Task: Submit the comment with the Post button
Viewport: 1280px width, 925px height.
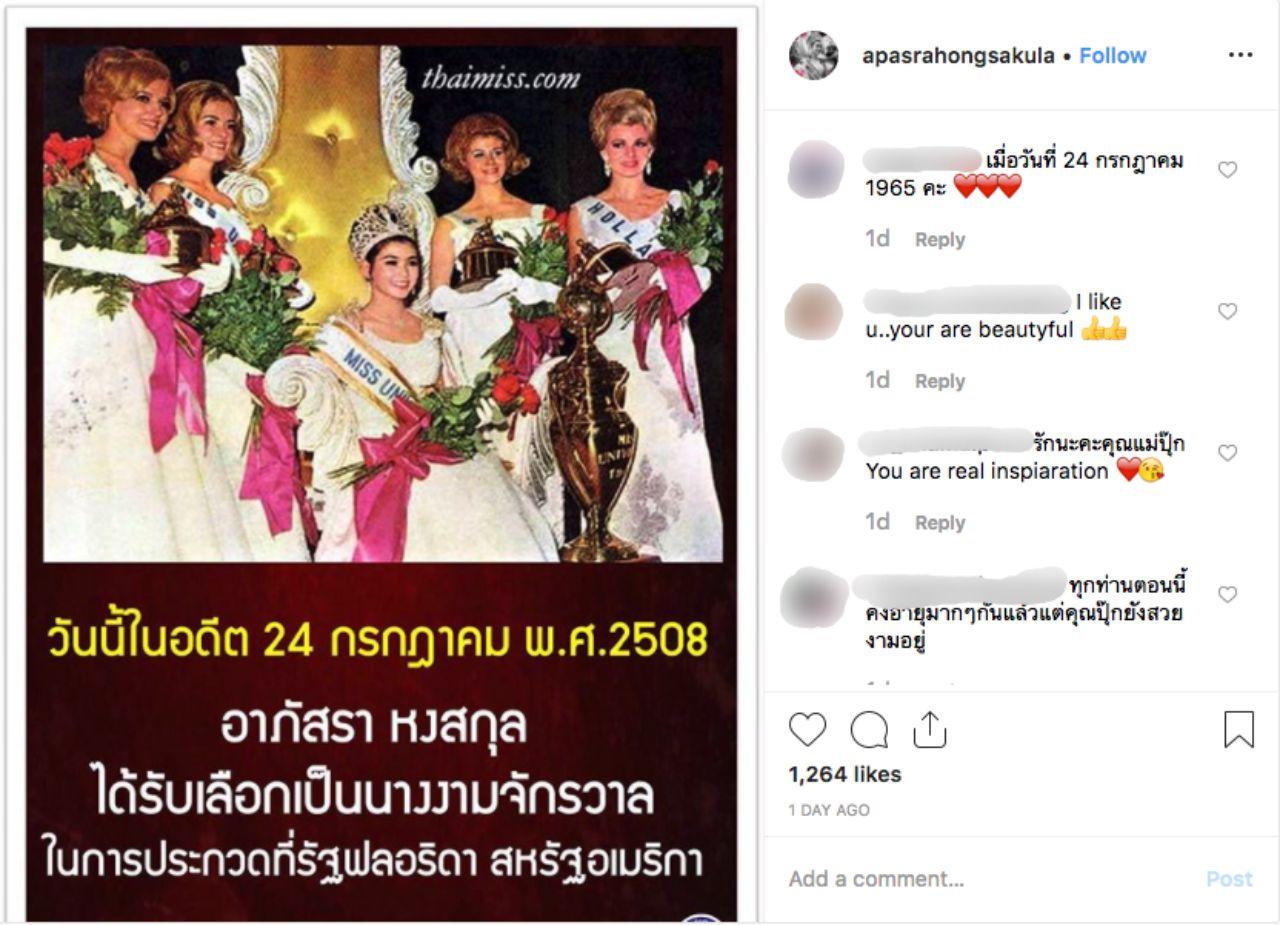Action: click(x=1229, y=879)
